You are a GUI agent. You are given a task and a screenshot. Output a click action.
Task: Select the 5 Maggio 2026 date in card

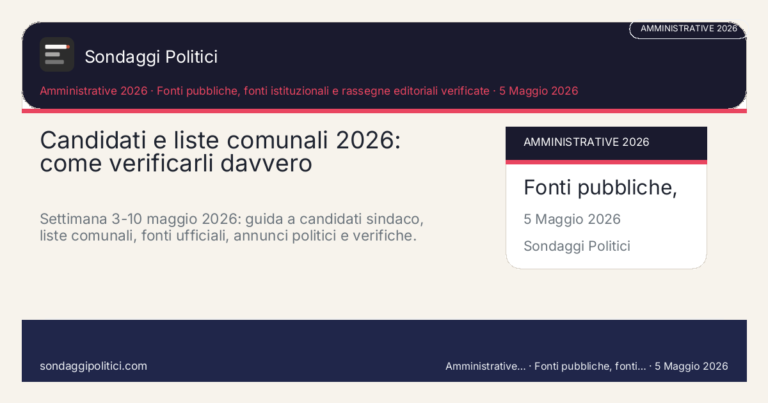pyautogui.click(x=572, y=219)
